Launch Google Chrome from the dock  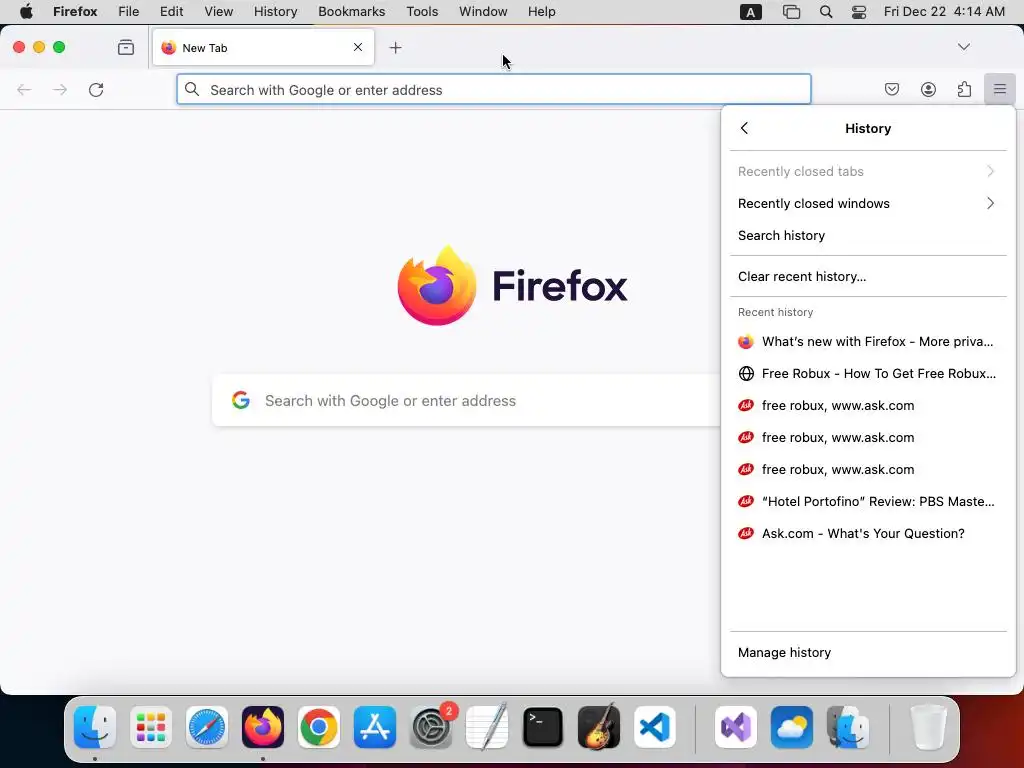[x=319, y=727]
